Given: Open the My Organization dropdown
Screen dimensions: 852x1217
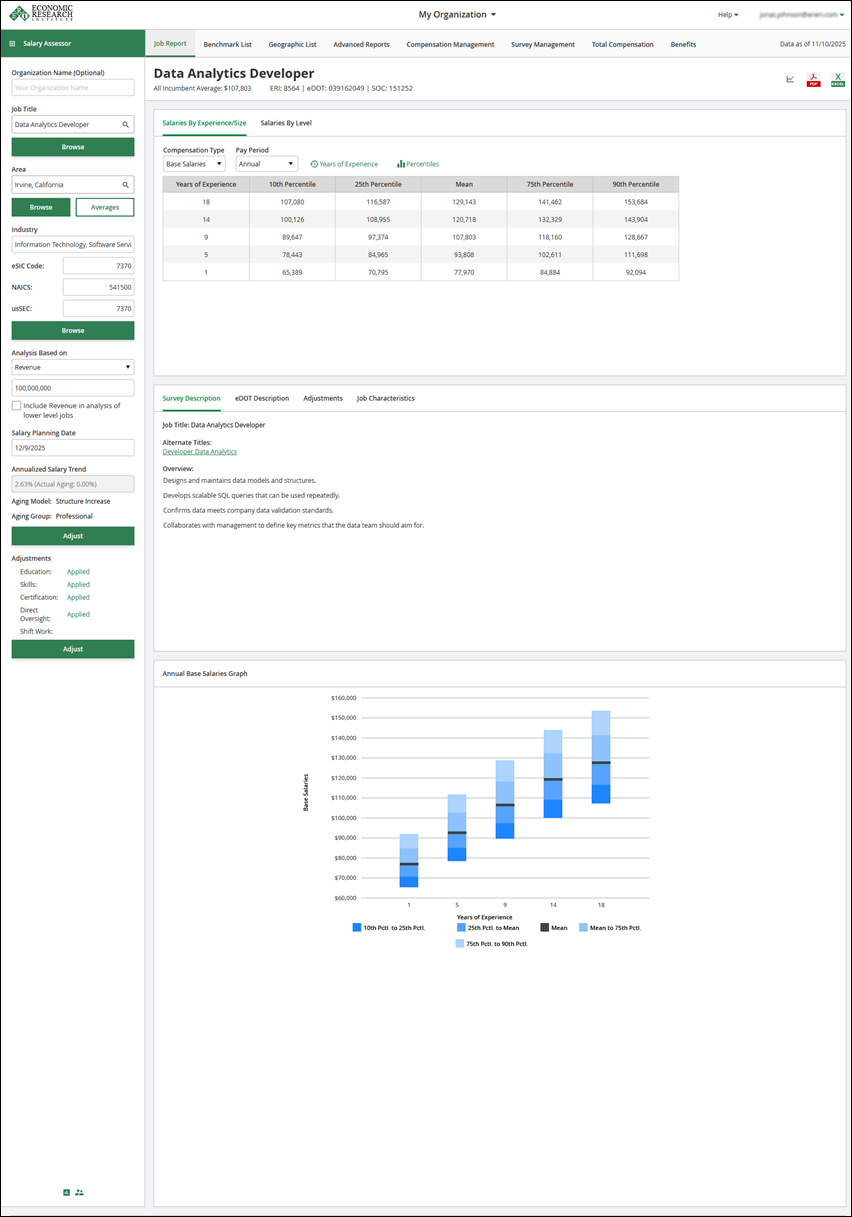Looking at the screenshot, I should click(457, 15).
